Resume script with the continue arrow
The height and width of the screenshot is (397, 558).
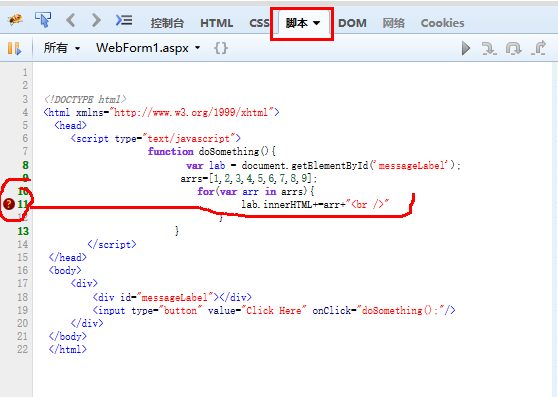point(465,48)
